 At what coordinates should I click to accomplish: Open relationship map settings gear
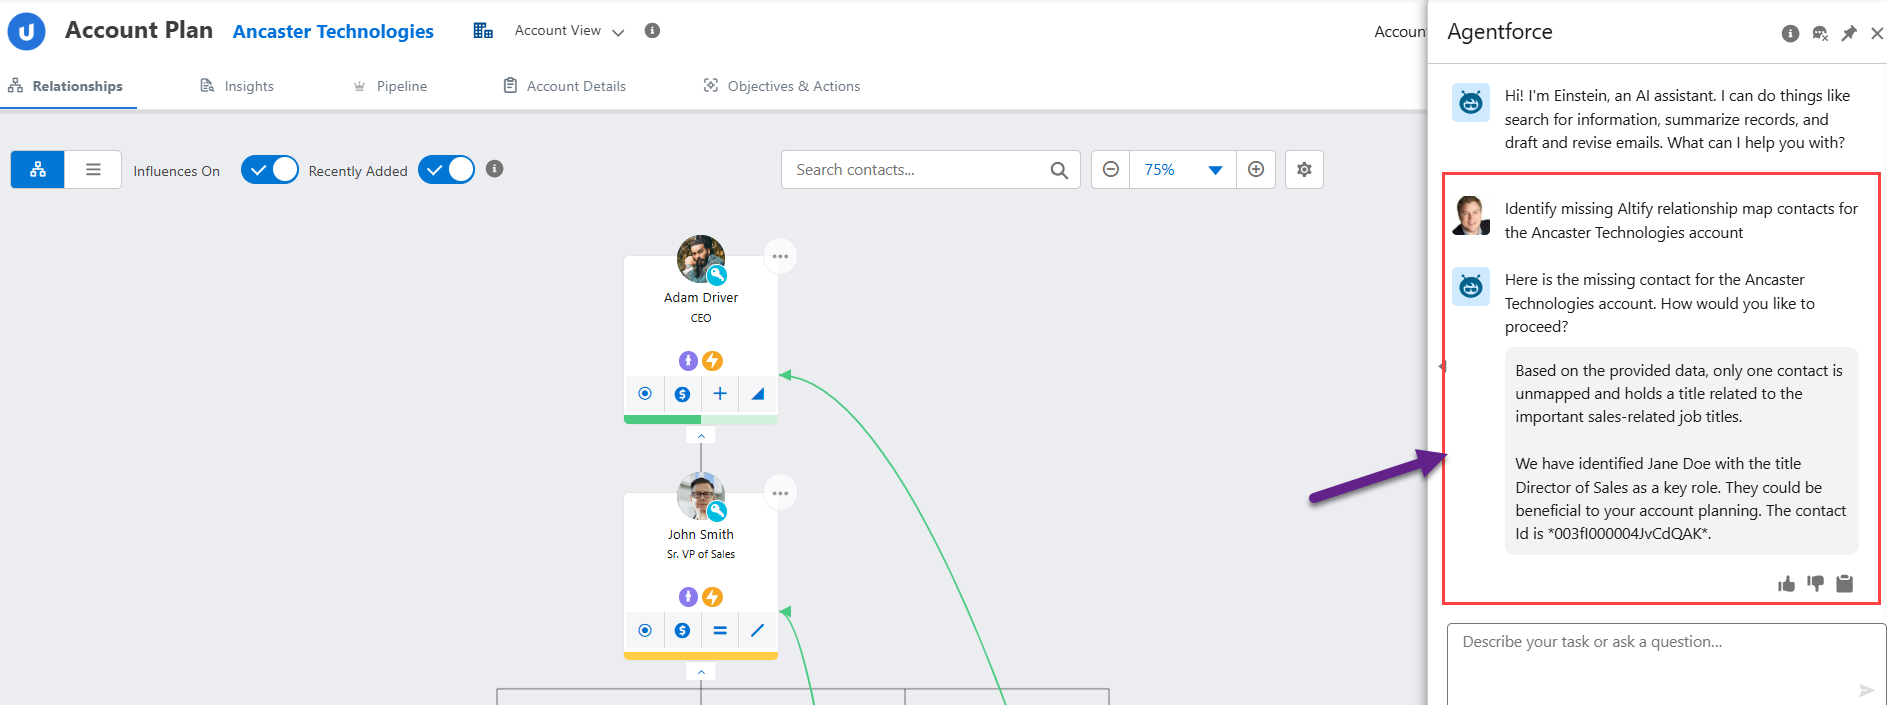coord(1304,170)
